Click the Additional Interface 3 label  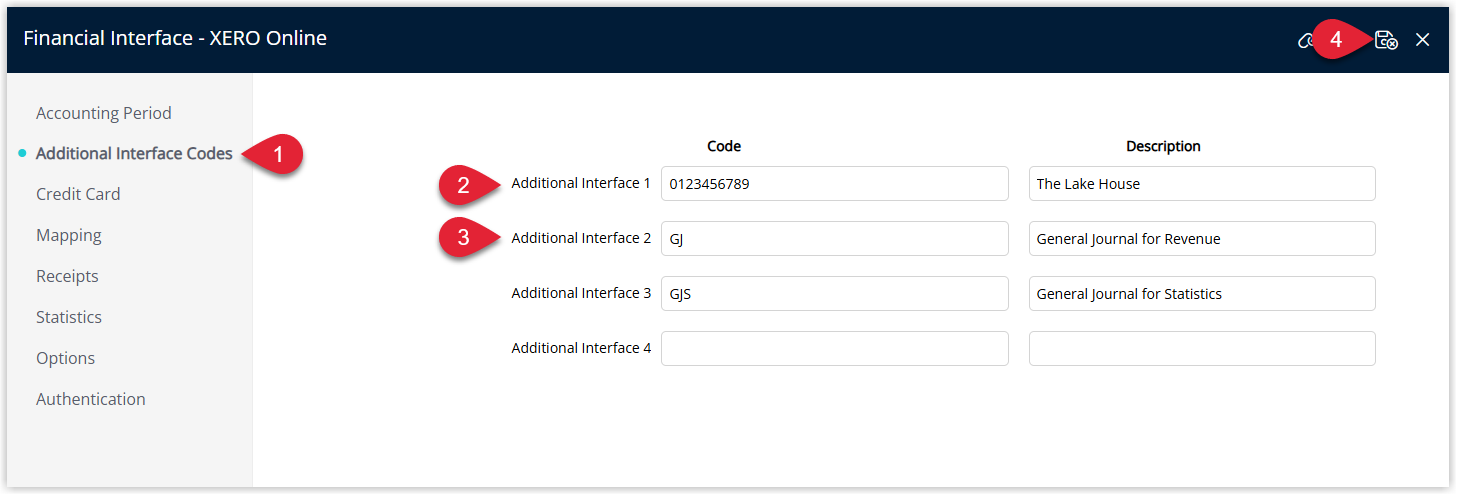[581, 293]
